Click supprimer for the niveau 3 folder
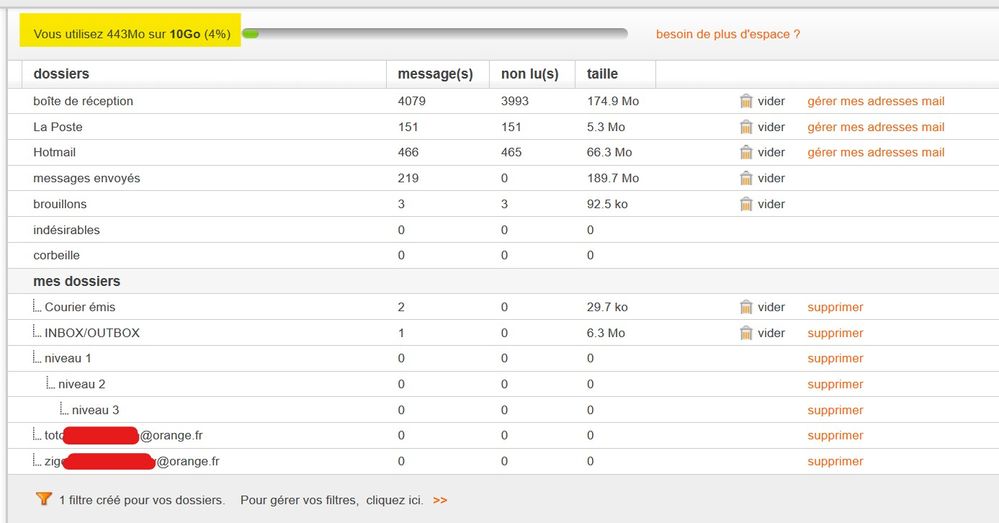 click(x=834, y=410)
